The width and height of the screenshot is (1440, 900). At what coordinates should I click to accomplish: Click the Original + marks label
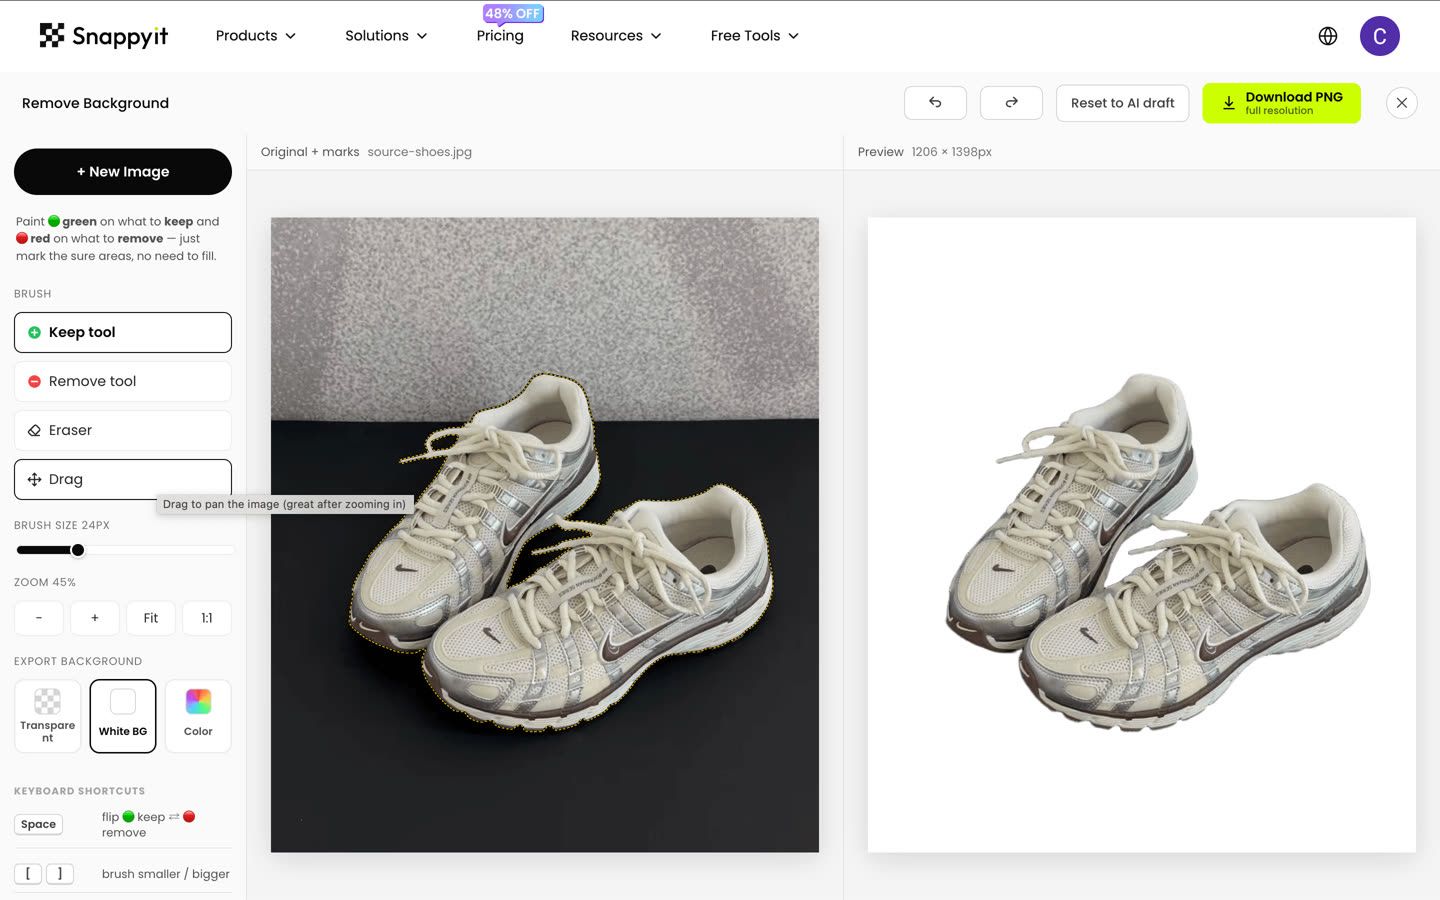(310, 152)
